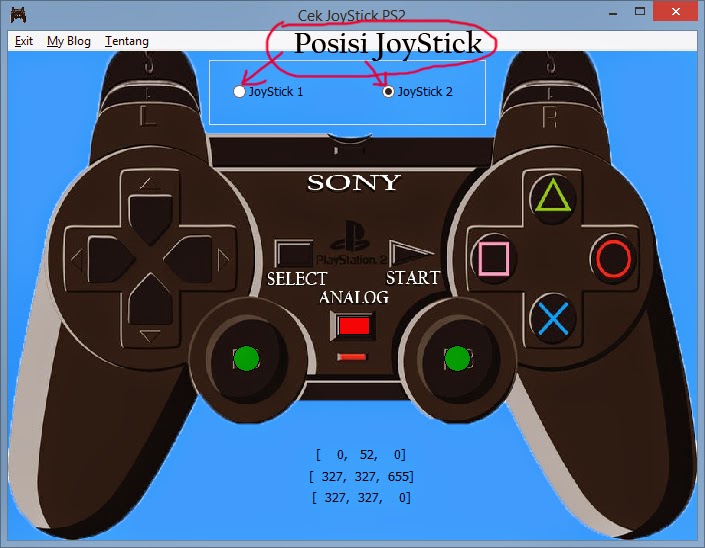Click the green triangle button
The width and height of the screenshot is (705, 548).
click(x=553, y=197)
